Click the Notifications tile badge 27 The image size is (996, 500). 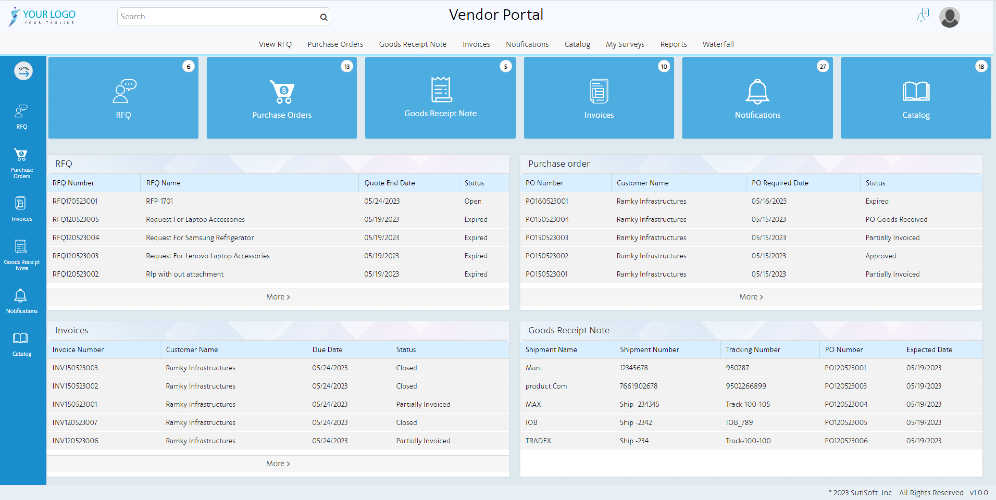(823, 67)
